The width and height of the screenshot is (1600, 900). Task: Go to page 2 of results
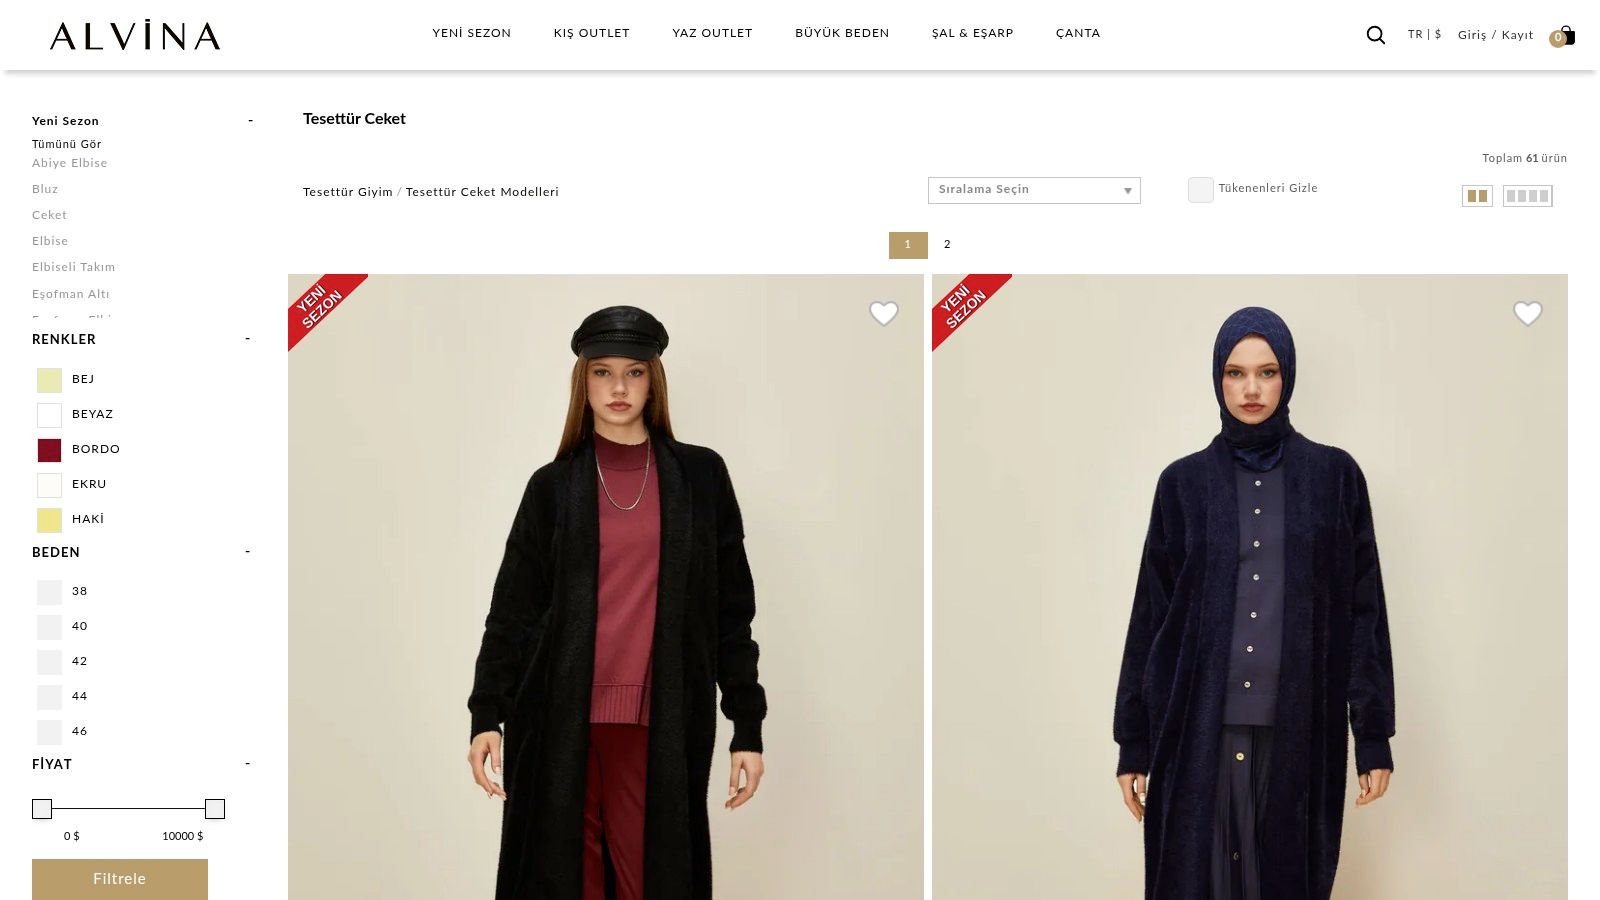click(x=947, y=245)
